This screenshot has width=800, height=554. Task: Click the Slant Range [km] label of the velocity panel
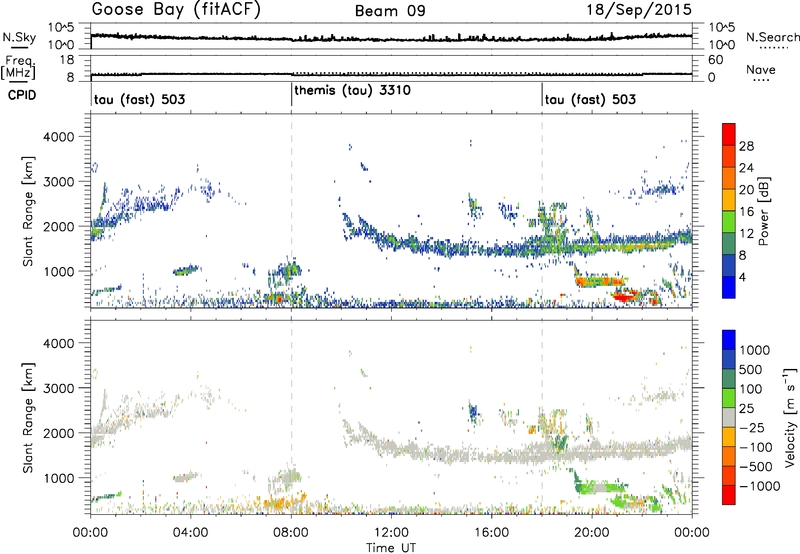[28, 417]
